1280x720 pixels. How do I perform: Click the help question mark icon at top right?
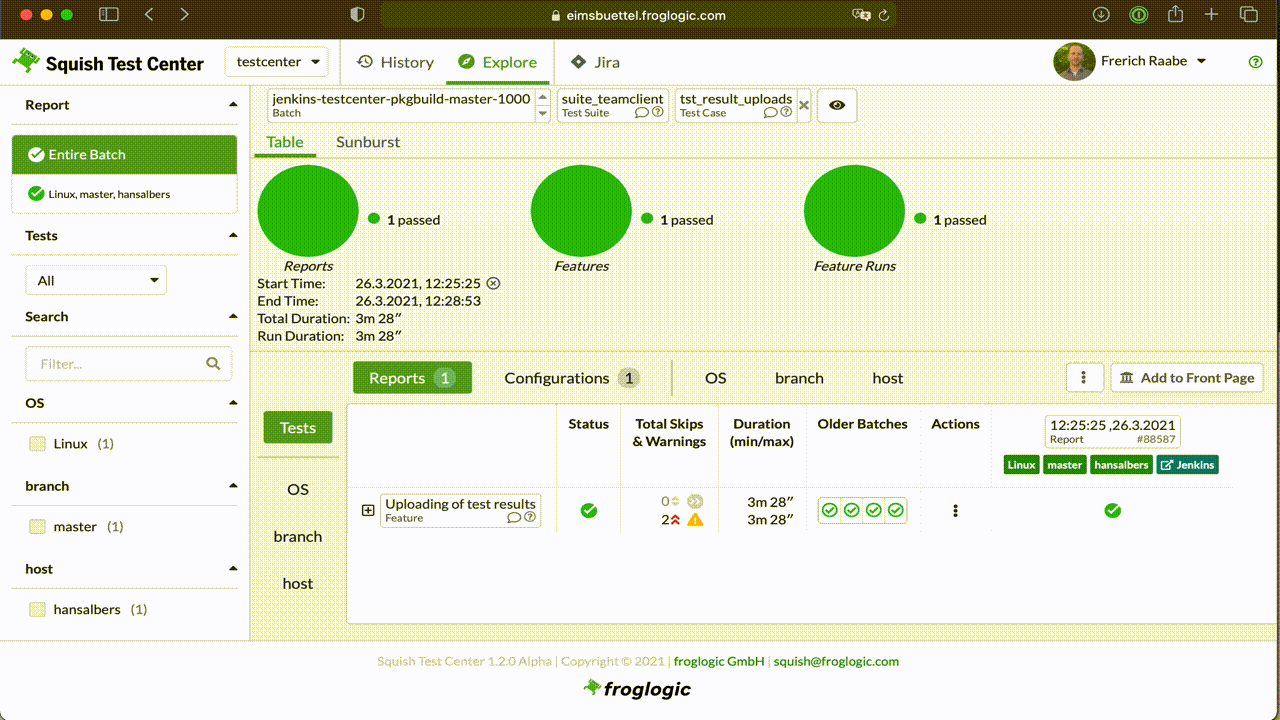1256,62
